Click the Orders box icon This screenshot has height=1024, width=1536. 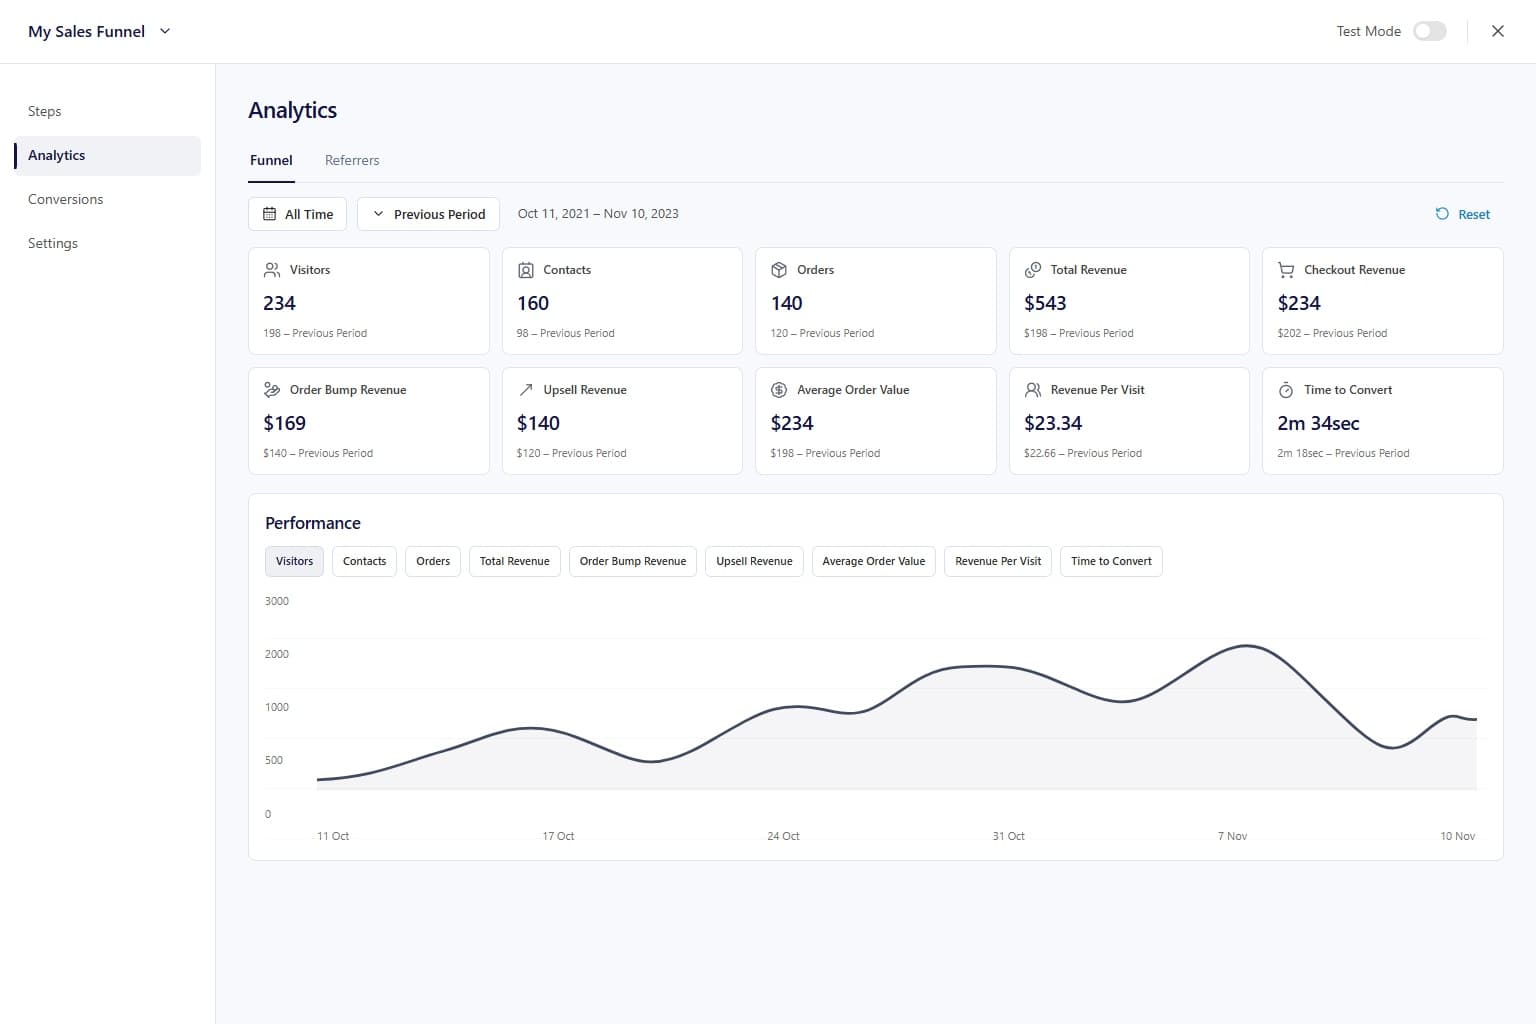[779, 270]
